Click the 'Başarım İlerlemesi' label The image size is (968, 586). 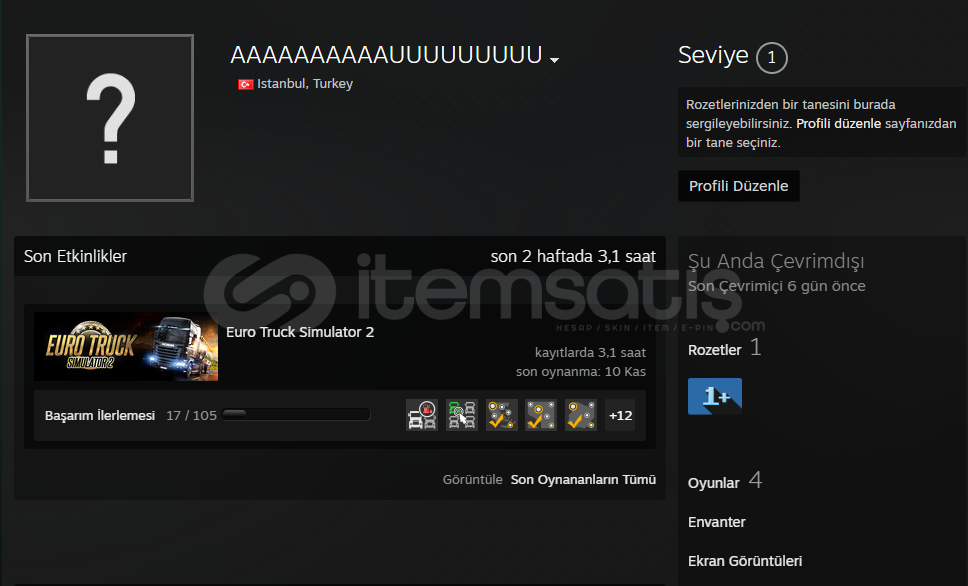tap(100, 416)
